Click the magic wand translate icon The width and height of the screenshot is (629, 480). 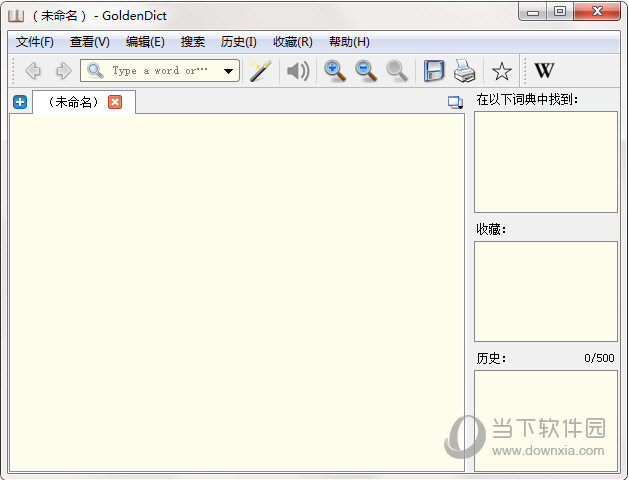(x=260, y=71)
